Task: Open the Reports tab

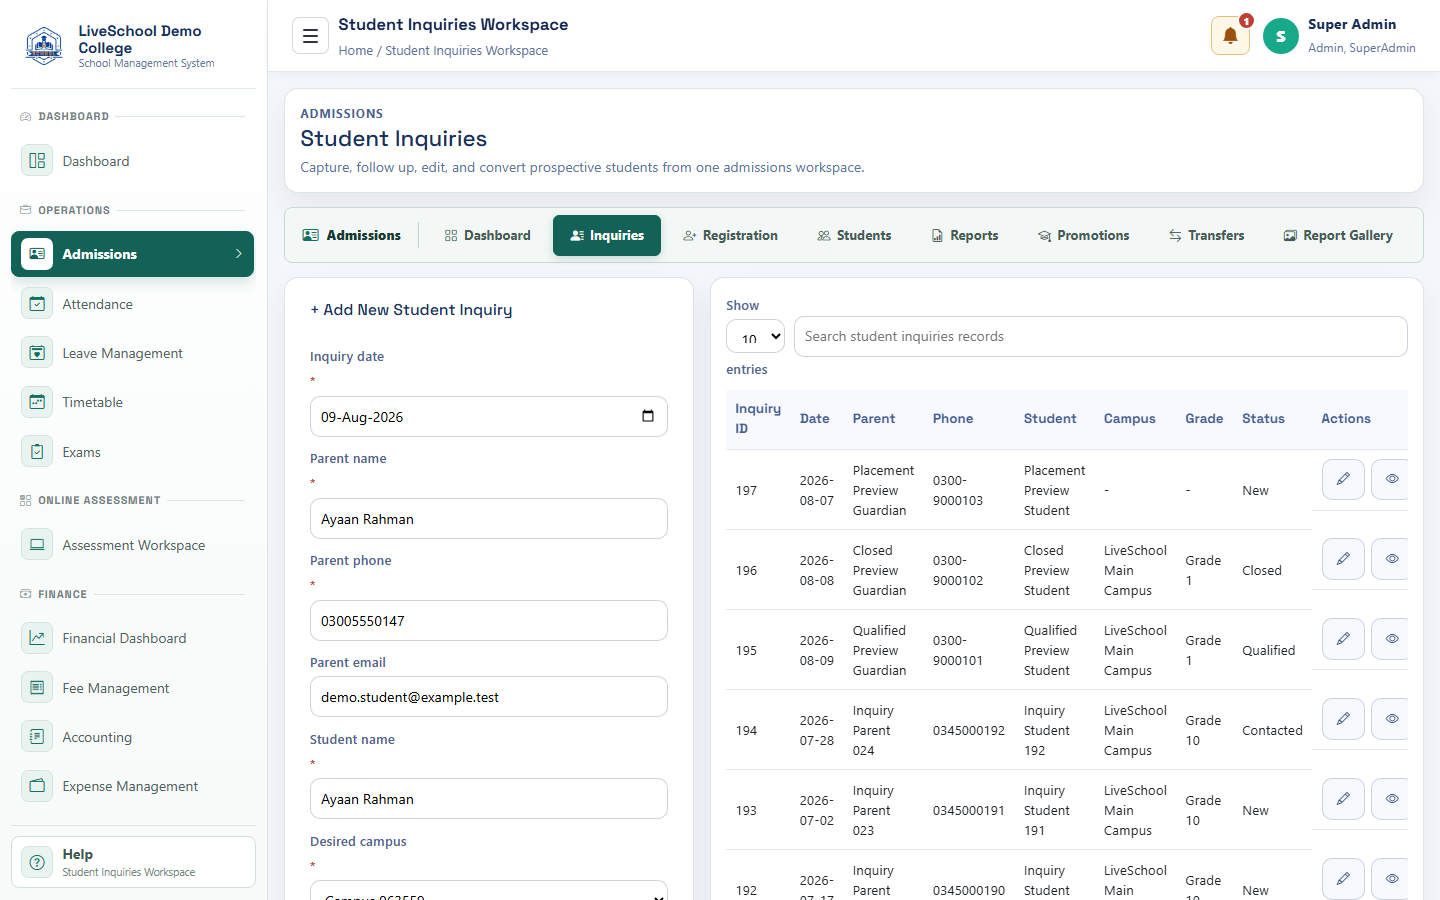Action: coord(965,235)
